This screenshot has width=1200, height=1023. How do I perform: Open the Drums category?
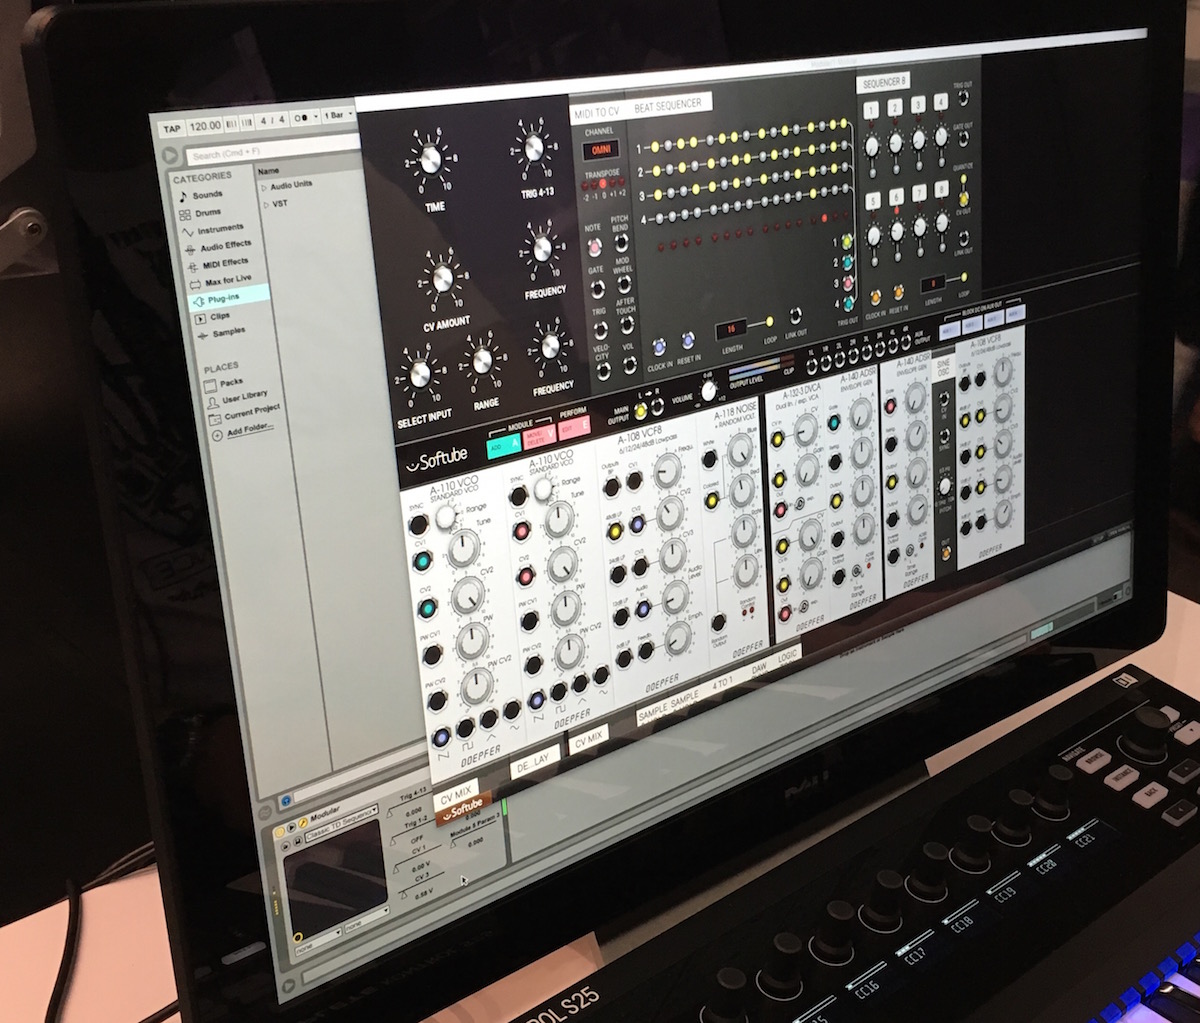tap(209, 211)
